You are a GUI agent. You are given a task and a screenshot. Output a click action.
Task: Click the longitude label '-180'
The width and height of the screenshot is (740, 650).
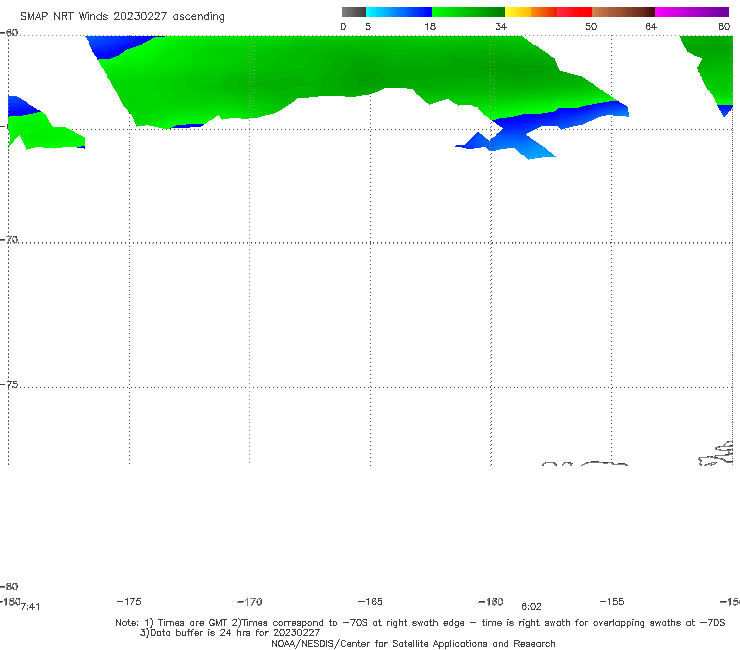[10, 601]
